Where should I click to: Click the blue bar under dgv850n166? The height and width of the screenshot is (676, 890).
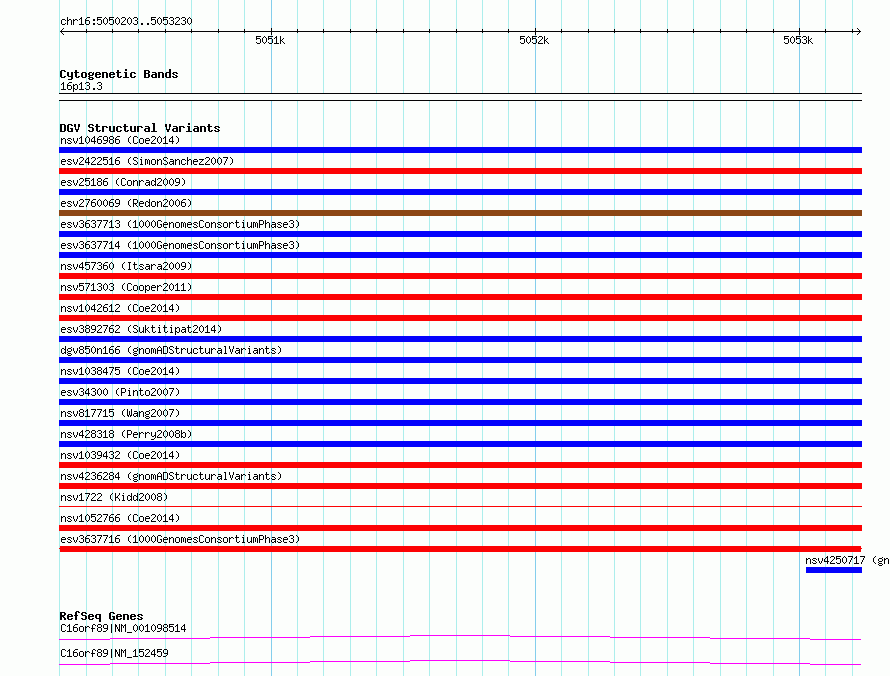point(460,360)
